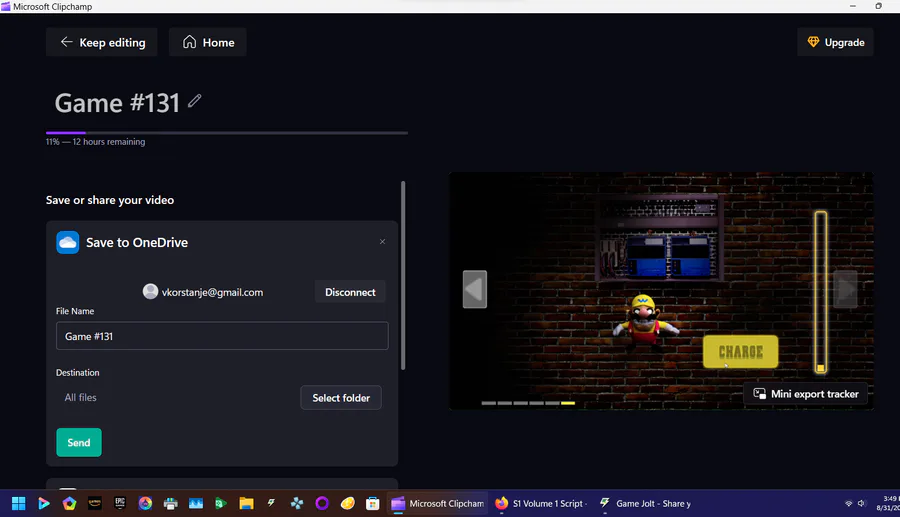The height and width of the screenshot is (517, 900).
Task: Open File Explorer from the taskbar
Action: click(246, 503)
